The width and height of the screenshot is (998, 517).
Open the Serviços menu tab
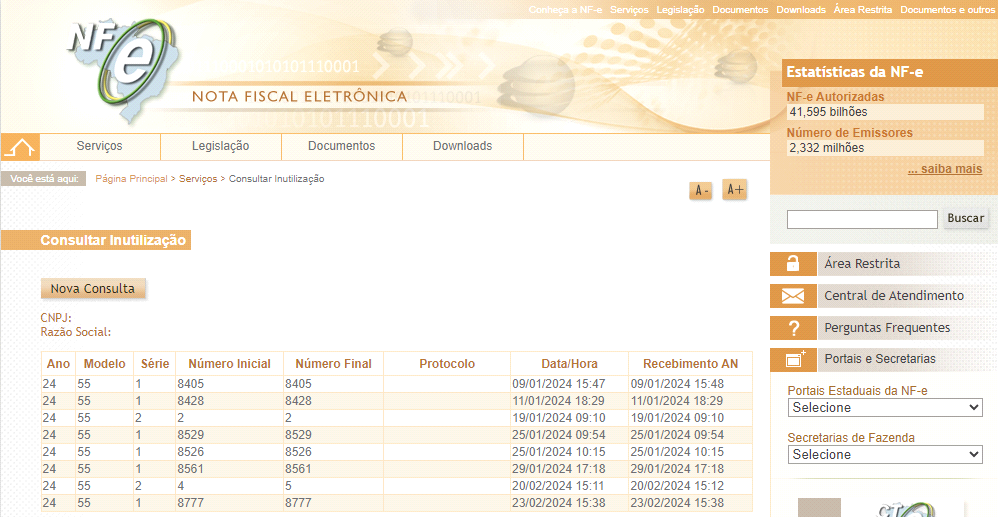(x=99, y=146)
